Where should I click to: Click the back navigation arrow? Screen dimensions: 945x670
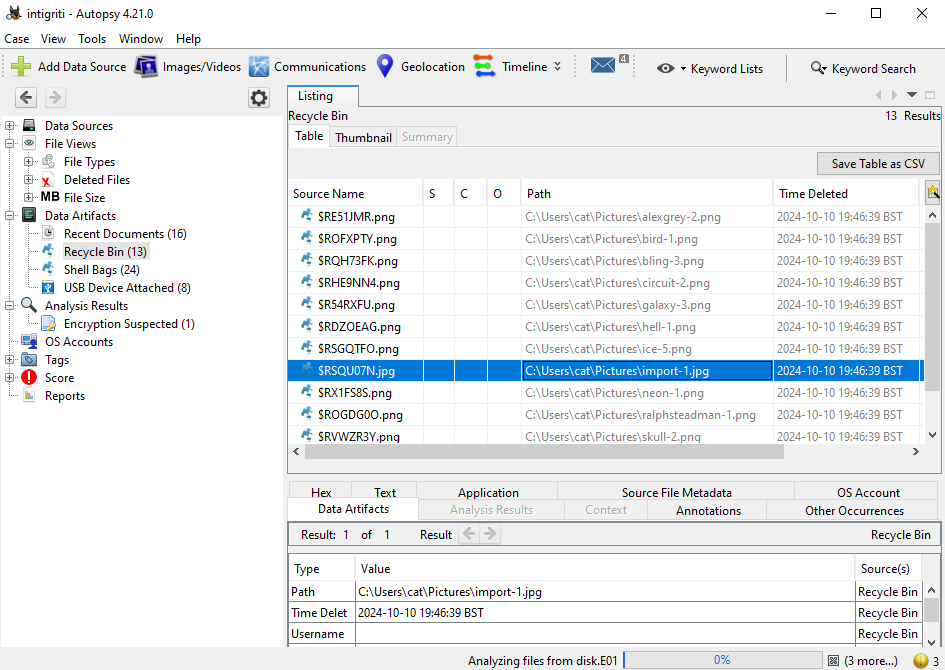coord(26,98)
